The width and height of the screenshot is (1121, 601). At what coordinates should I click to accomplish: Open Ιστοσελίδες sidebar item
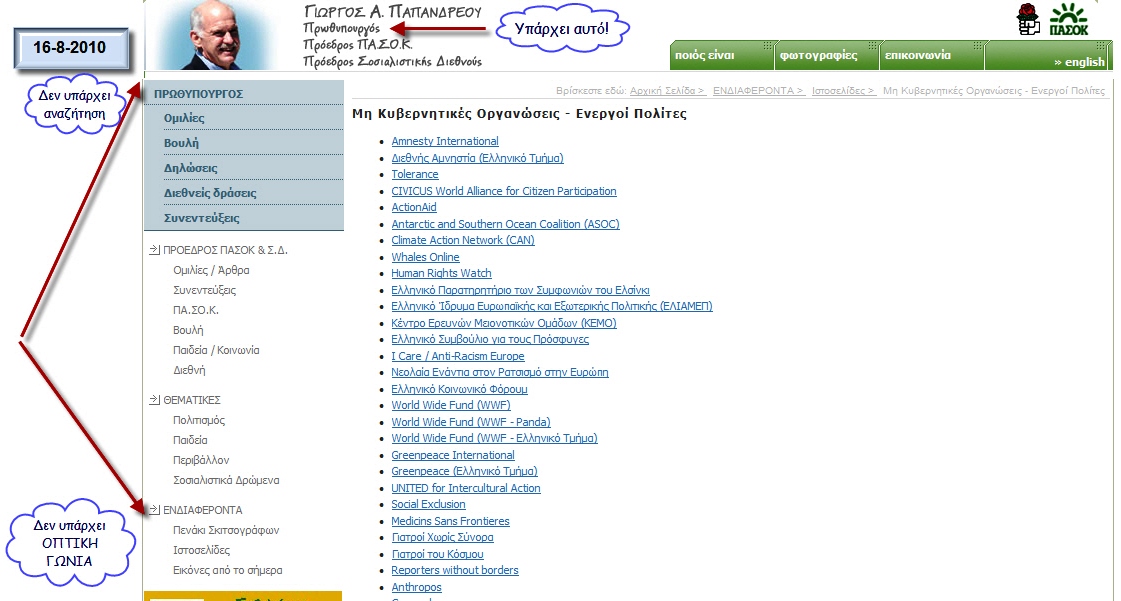202,550
